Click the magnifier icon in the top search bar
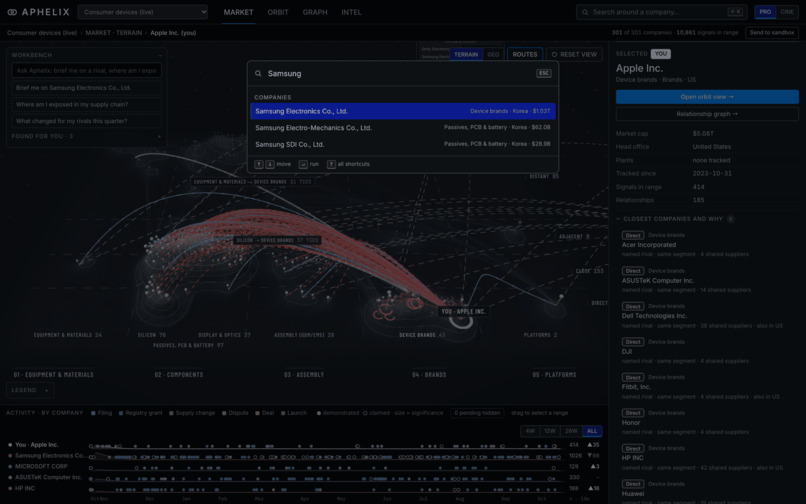Screen dimensions: 806x504 [585, 12]
